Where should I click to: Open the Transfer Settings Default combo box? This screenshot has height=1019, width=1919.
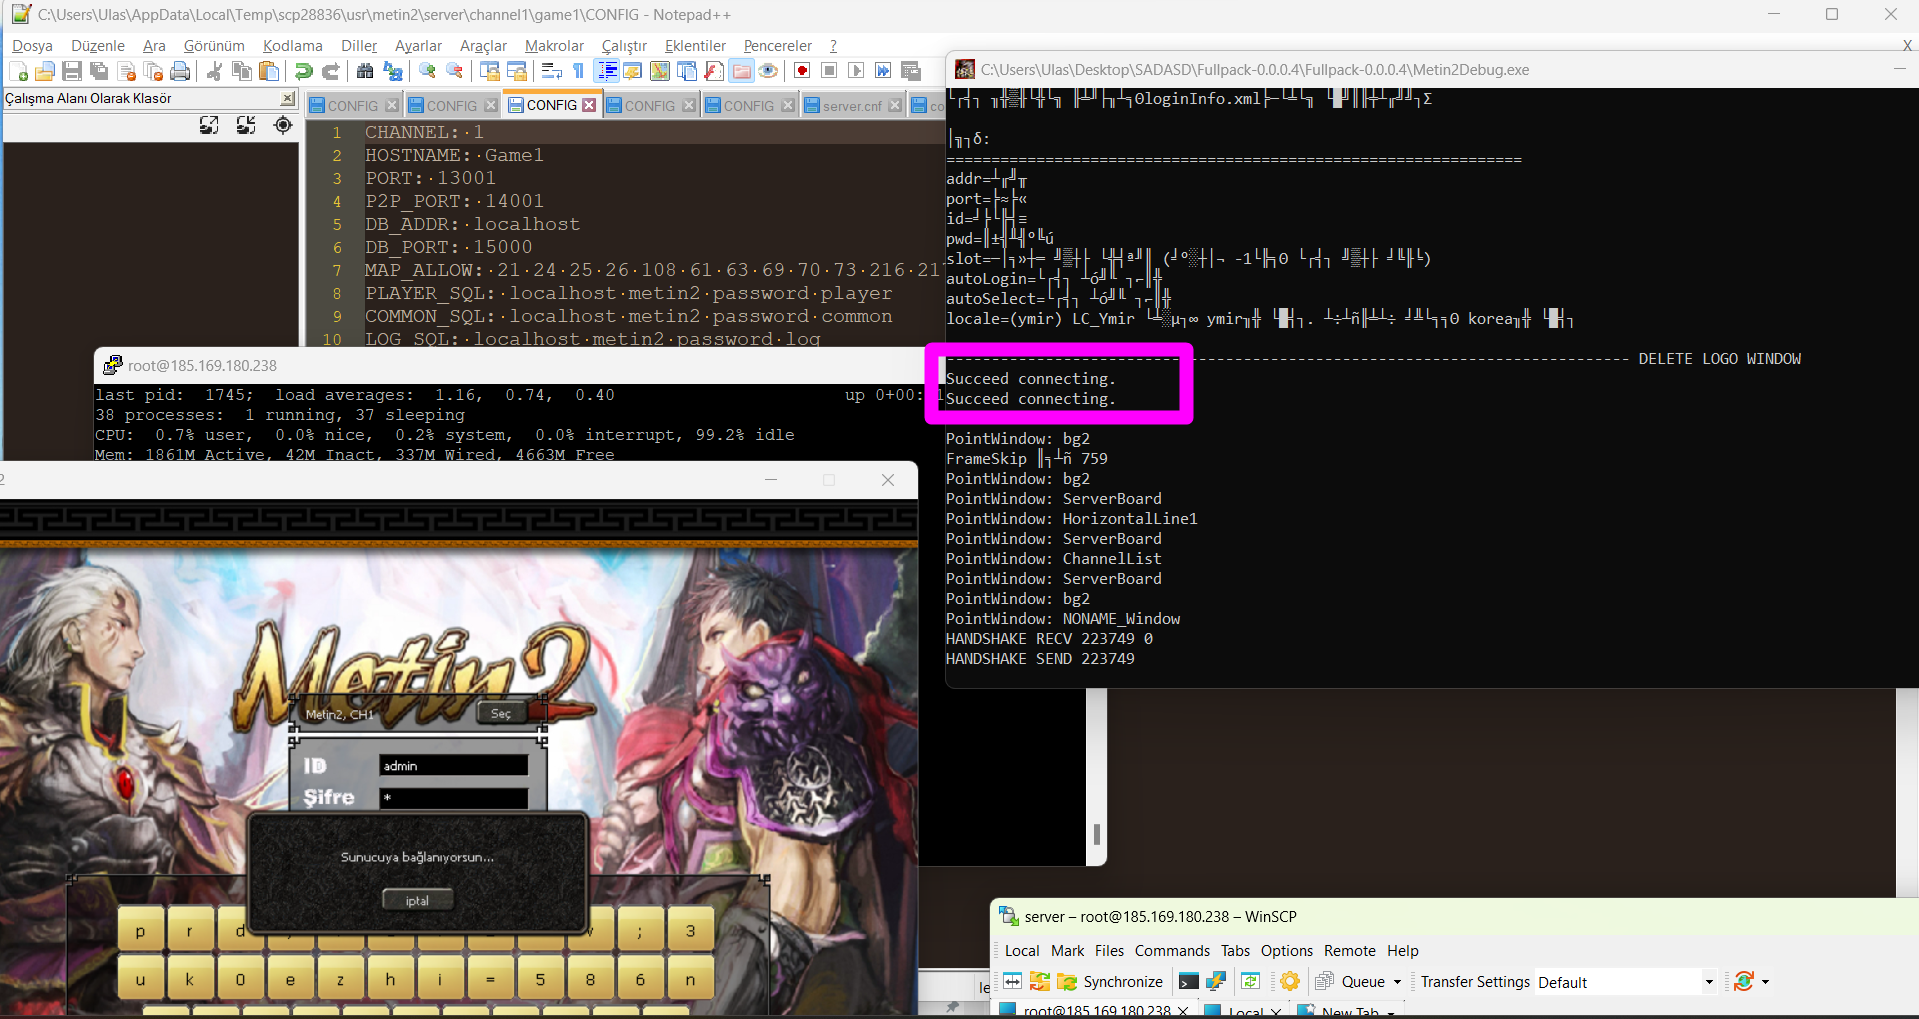coord(1626,982)
